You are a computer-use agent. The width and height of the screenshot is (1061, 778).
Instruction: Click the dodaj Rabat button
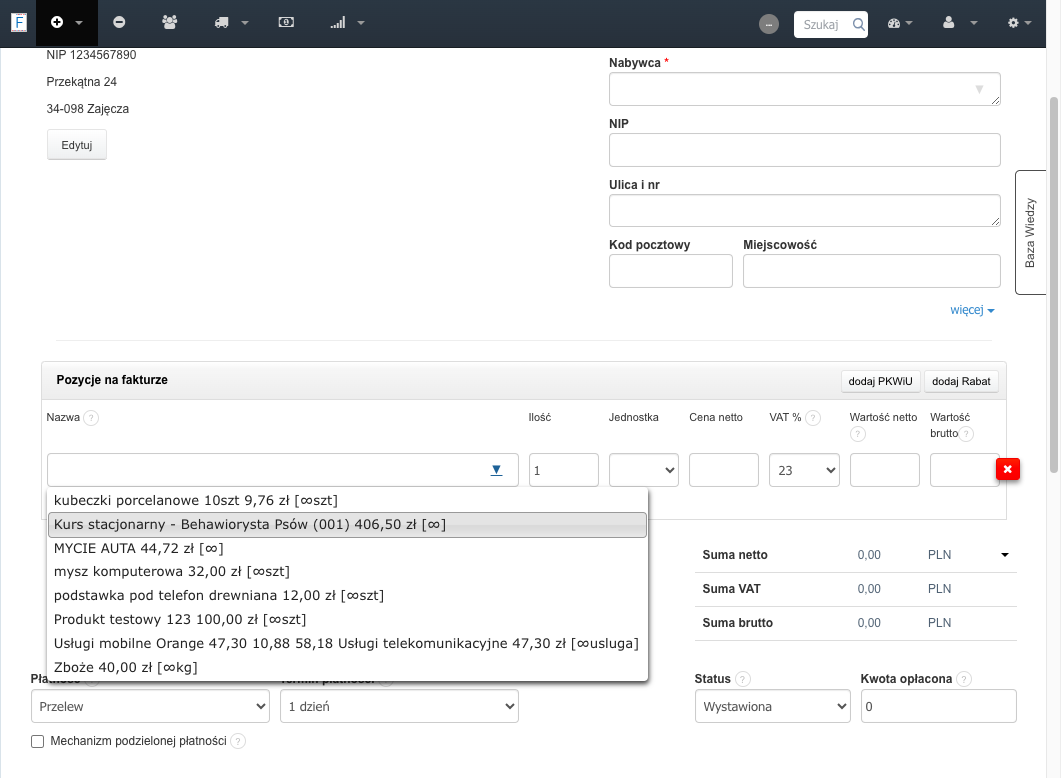961,382
